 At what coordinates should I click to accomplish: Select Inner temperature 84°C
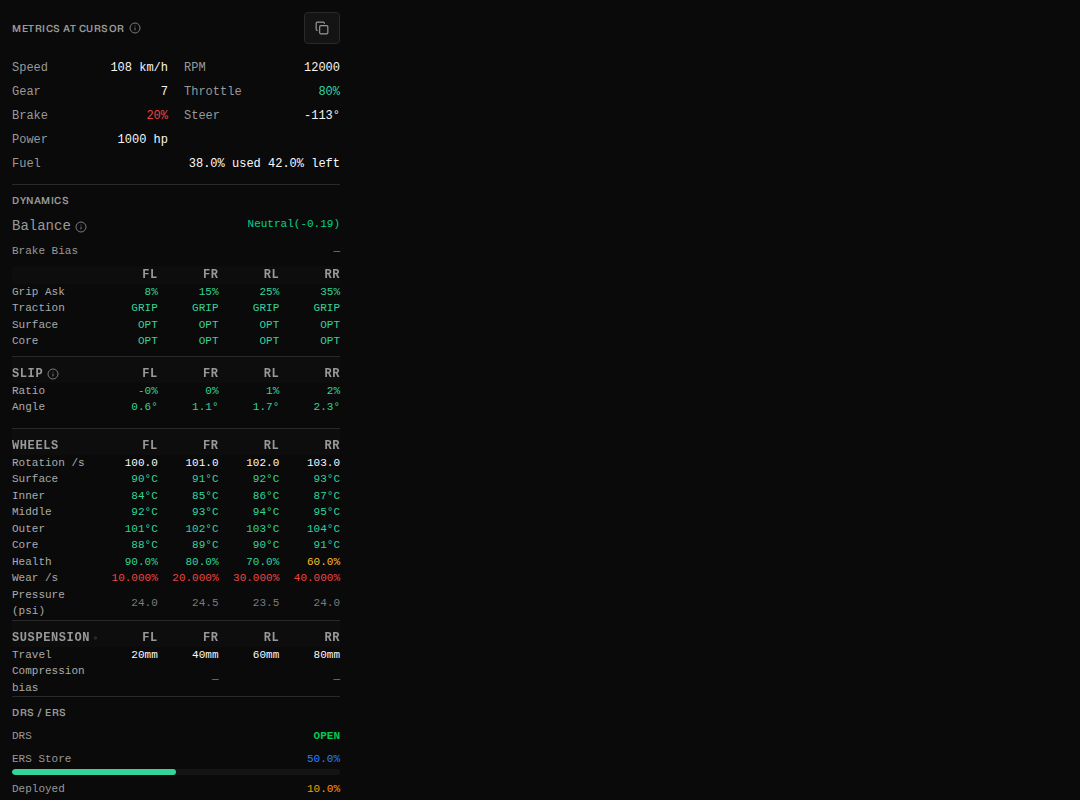(x=144, y=496)
